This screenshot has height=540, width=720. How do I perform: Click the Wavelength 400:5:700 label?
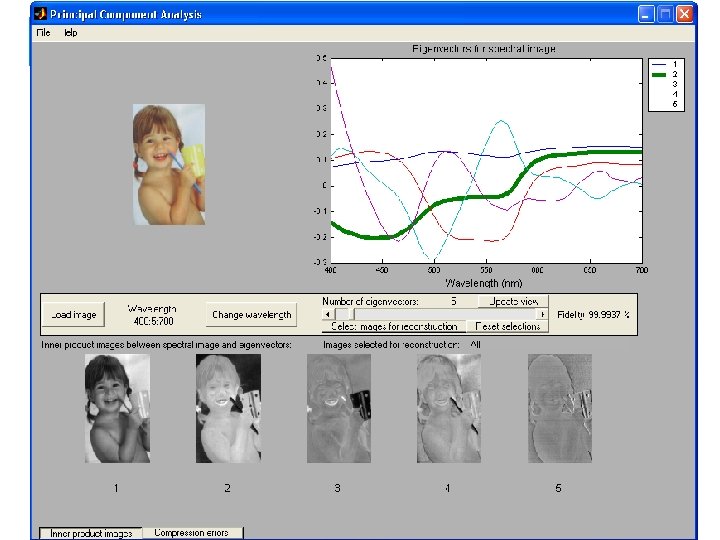(x=153, y=315)
